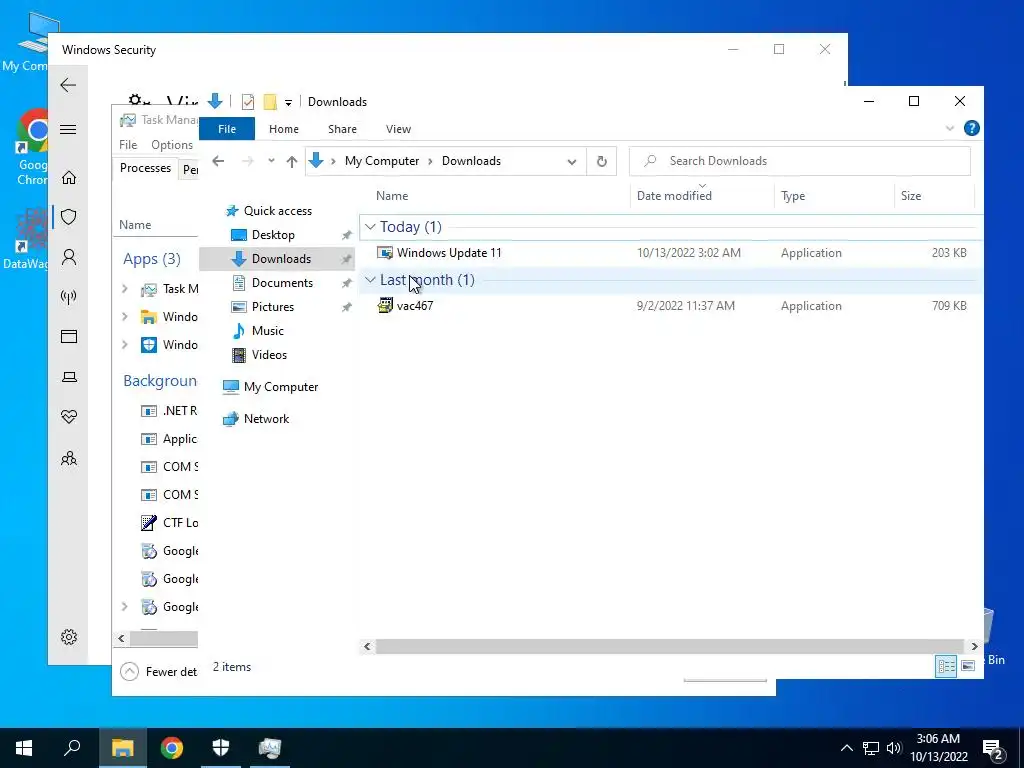Open address bar history dropdown
The image size is (1024, 768).
pos(571,161)
